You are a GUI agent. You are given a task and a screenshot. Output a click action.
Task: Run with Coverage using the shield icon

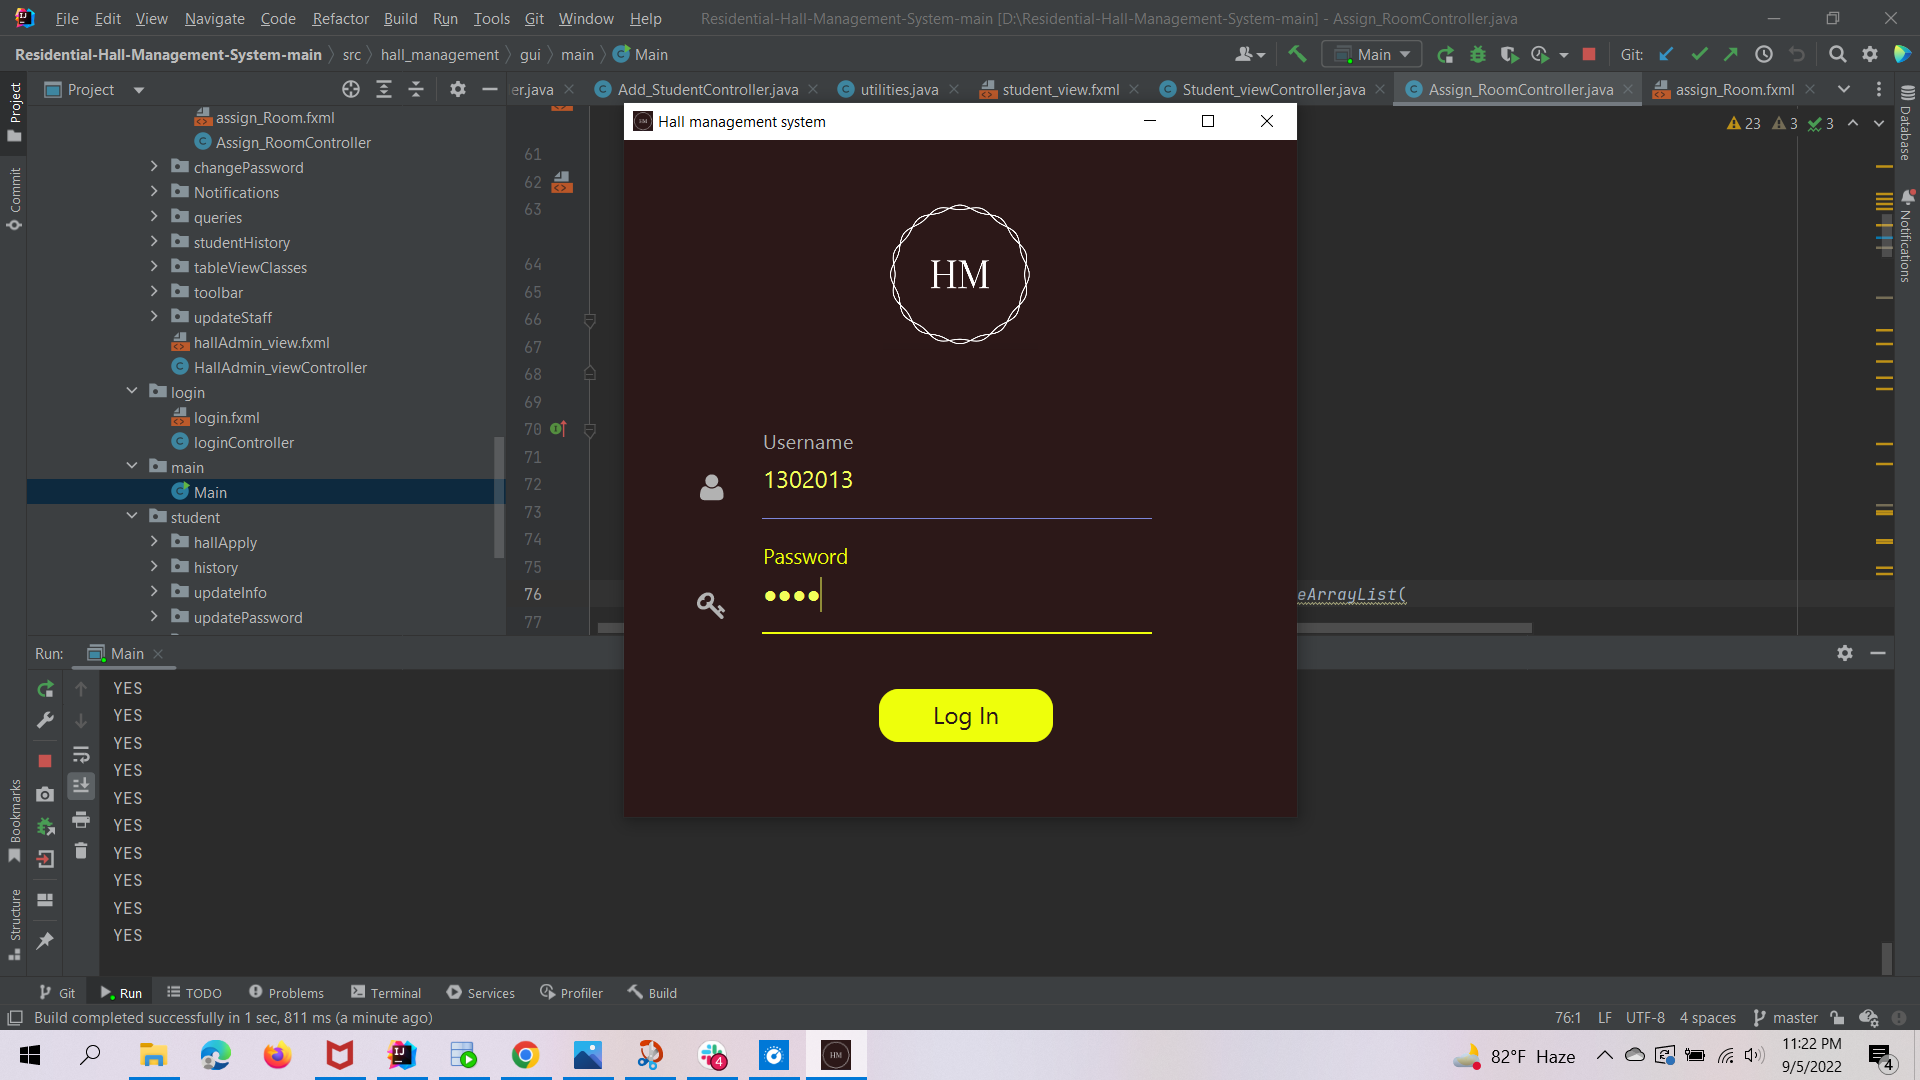coord(1508,55)
